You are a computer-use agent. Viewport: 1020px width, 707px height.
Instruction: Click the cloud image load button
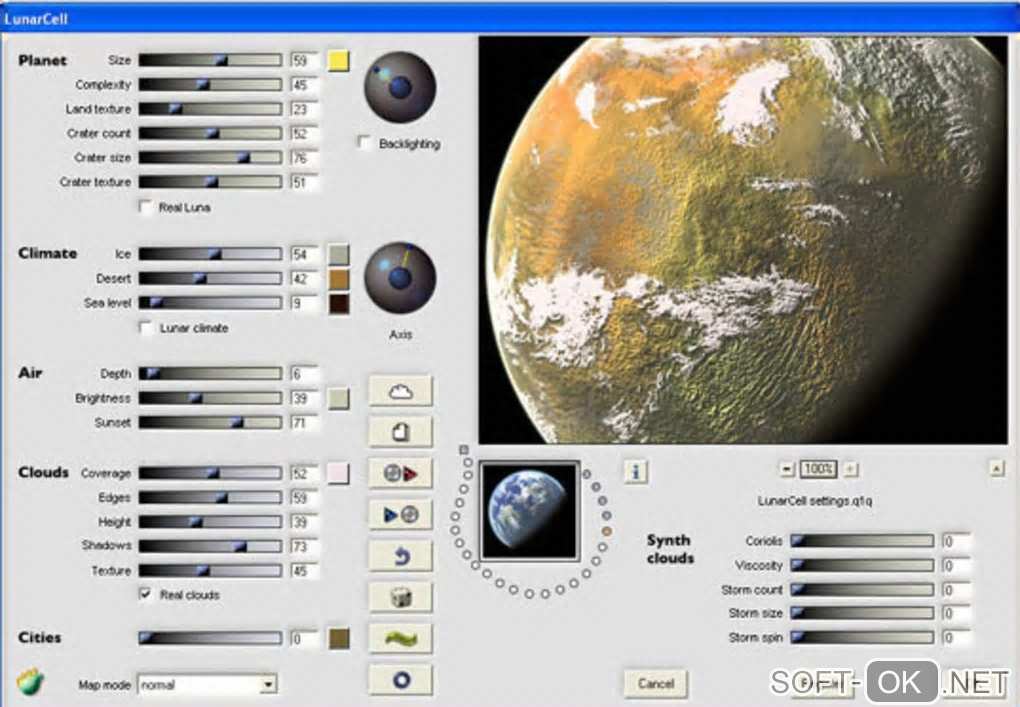[400, 391]
